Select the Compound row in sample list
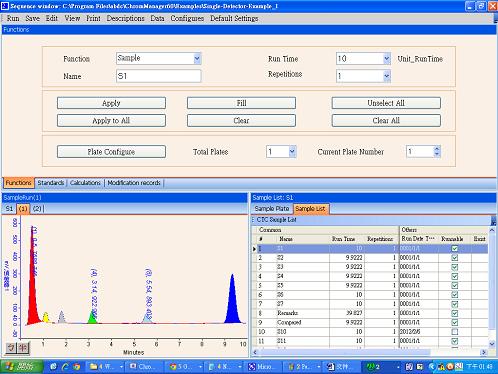Image resolution: width=498 pixels, height=374 pixels. click(370, 322)
